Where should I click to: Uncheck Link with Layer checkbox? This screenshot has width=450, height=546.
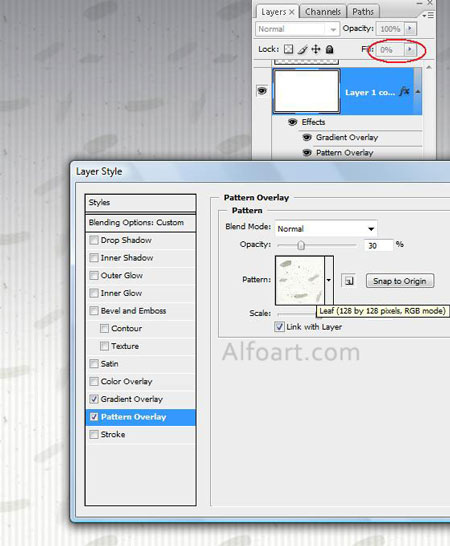click(x=279, y=327)
